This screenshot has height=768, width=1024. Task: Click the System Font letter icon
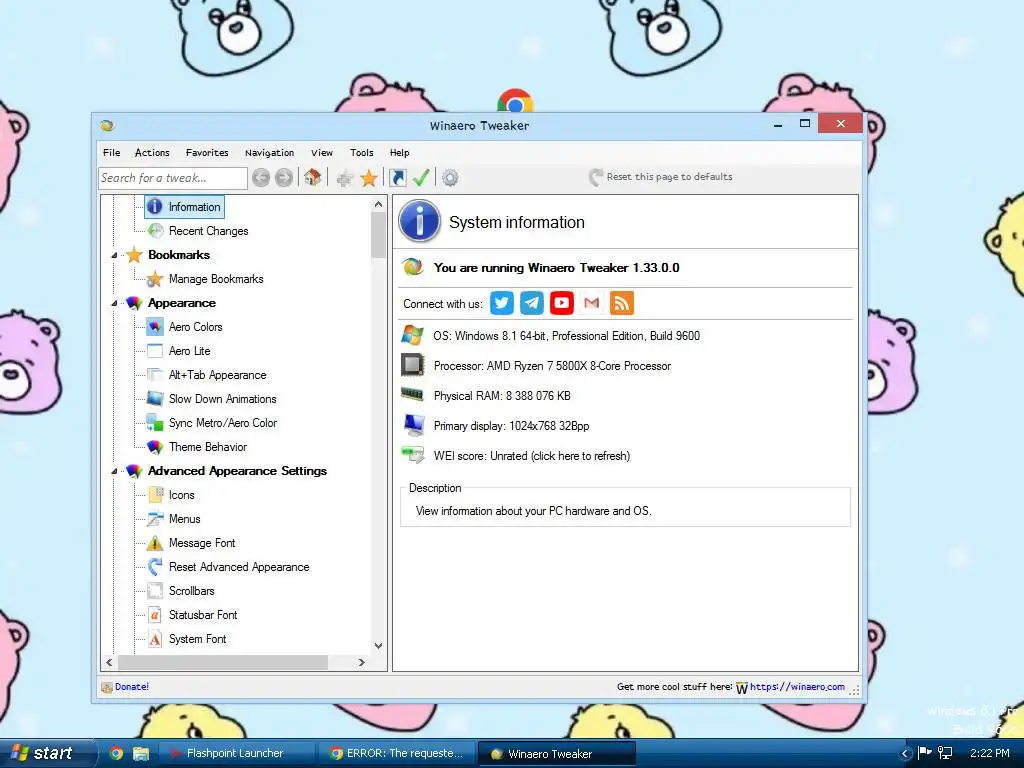coord(155,639)
